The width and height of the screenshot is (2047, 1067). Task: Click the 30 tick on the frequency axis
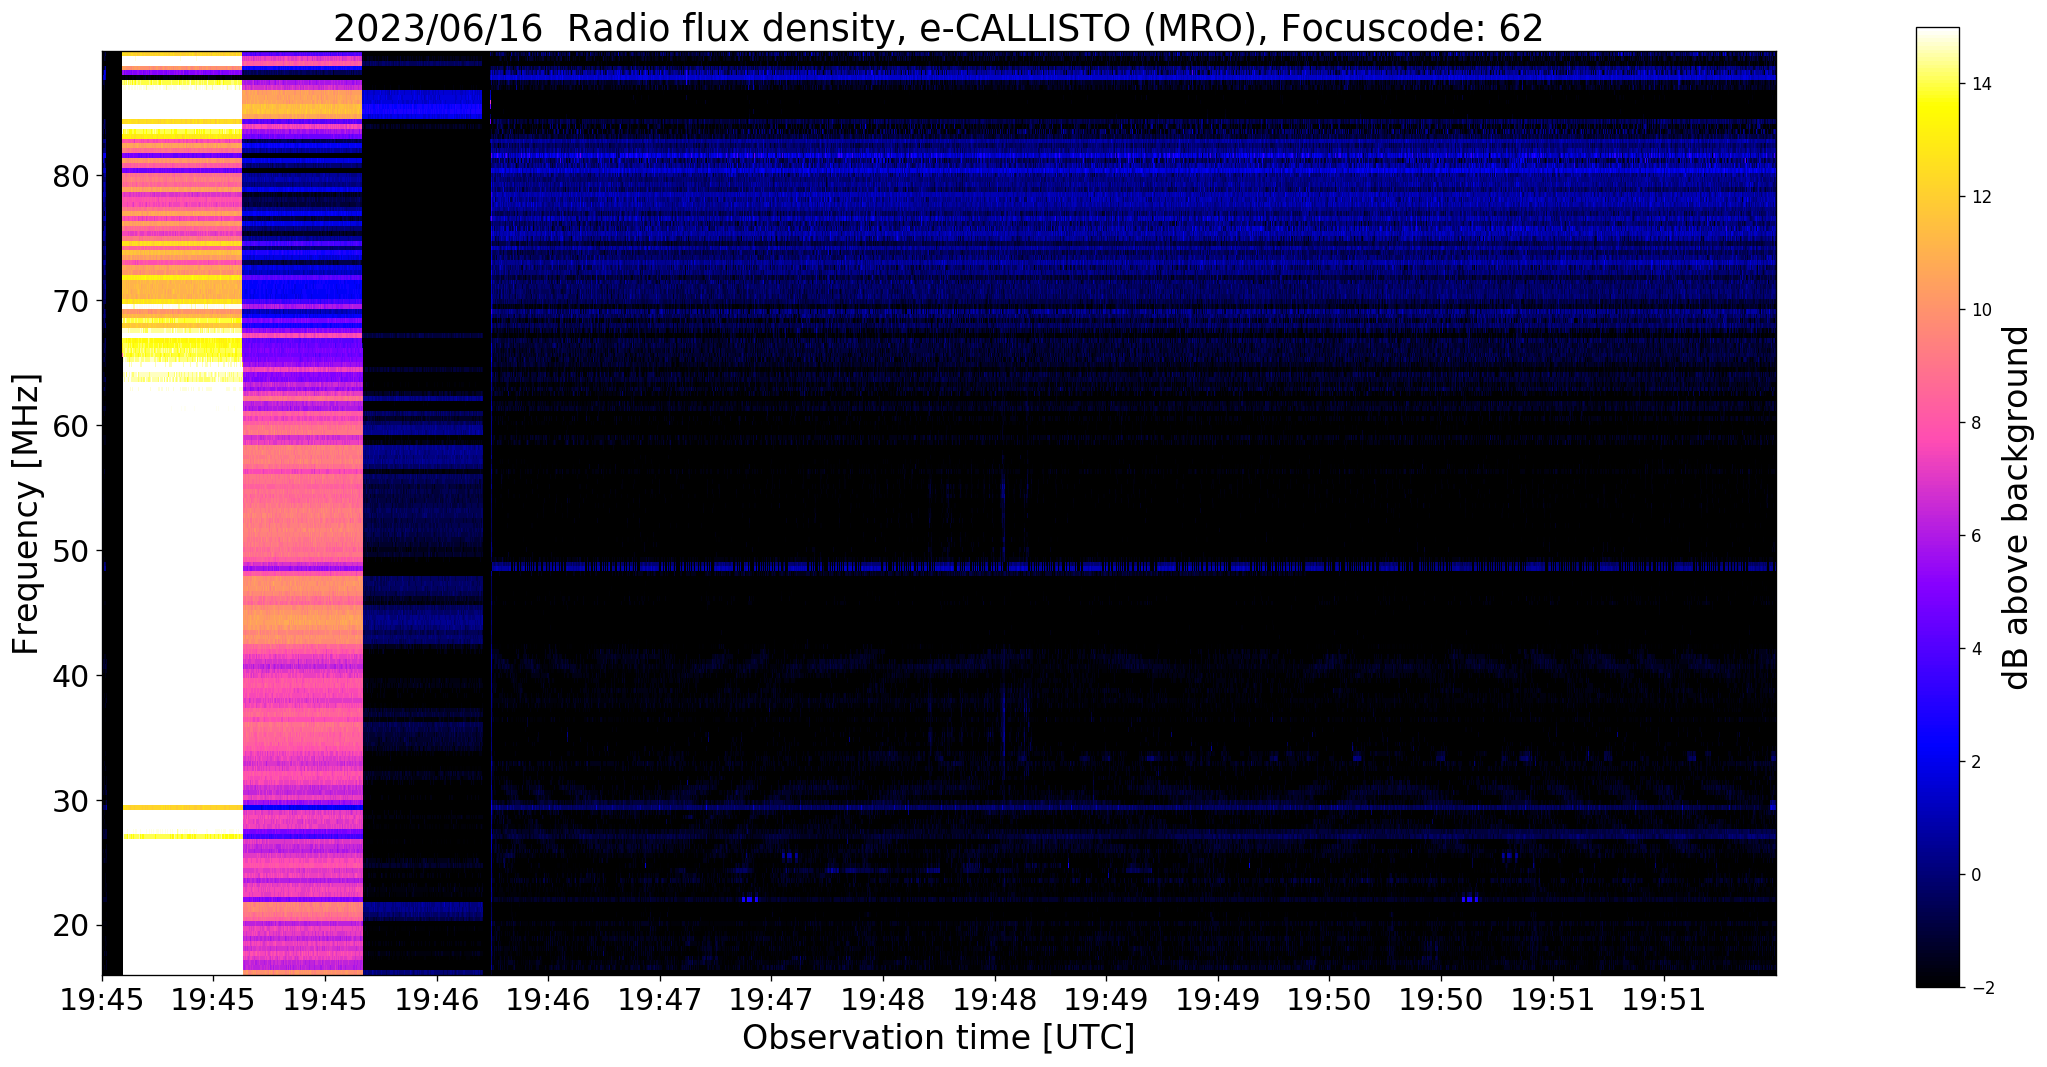click(72, 802)
